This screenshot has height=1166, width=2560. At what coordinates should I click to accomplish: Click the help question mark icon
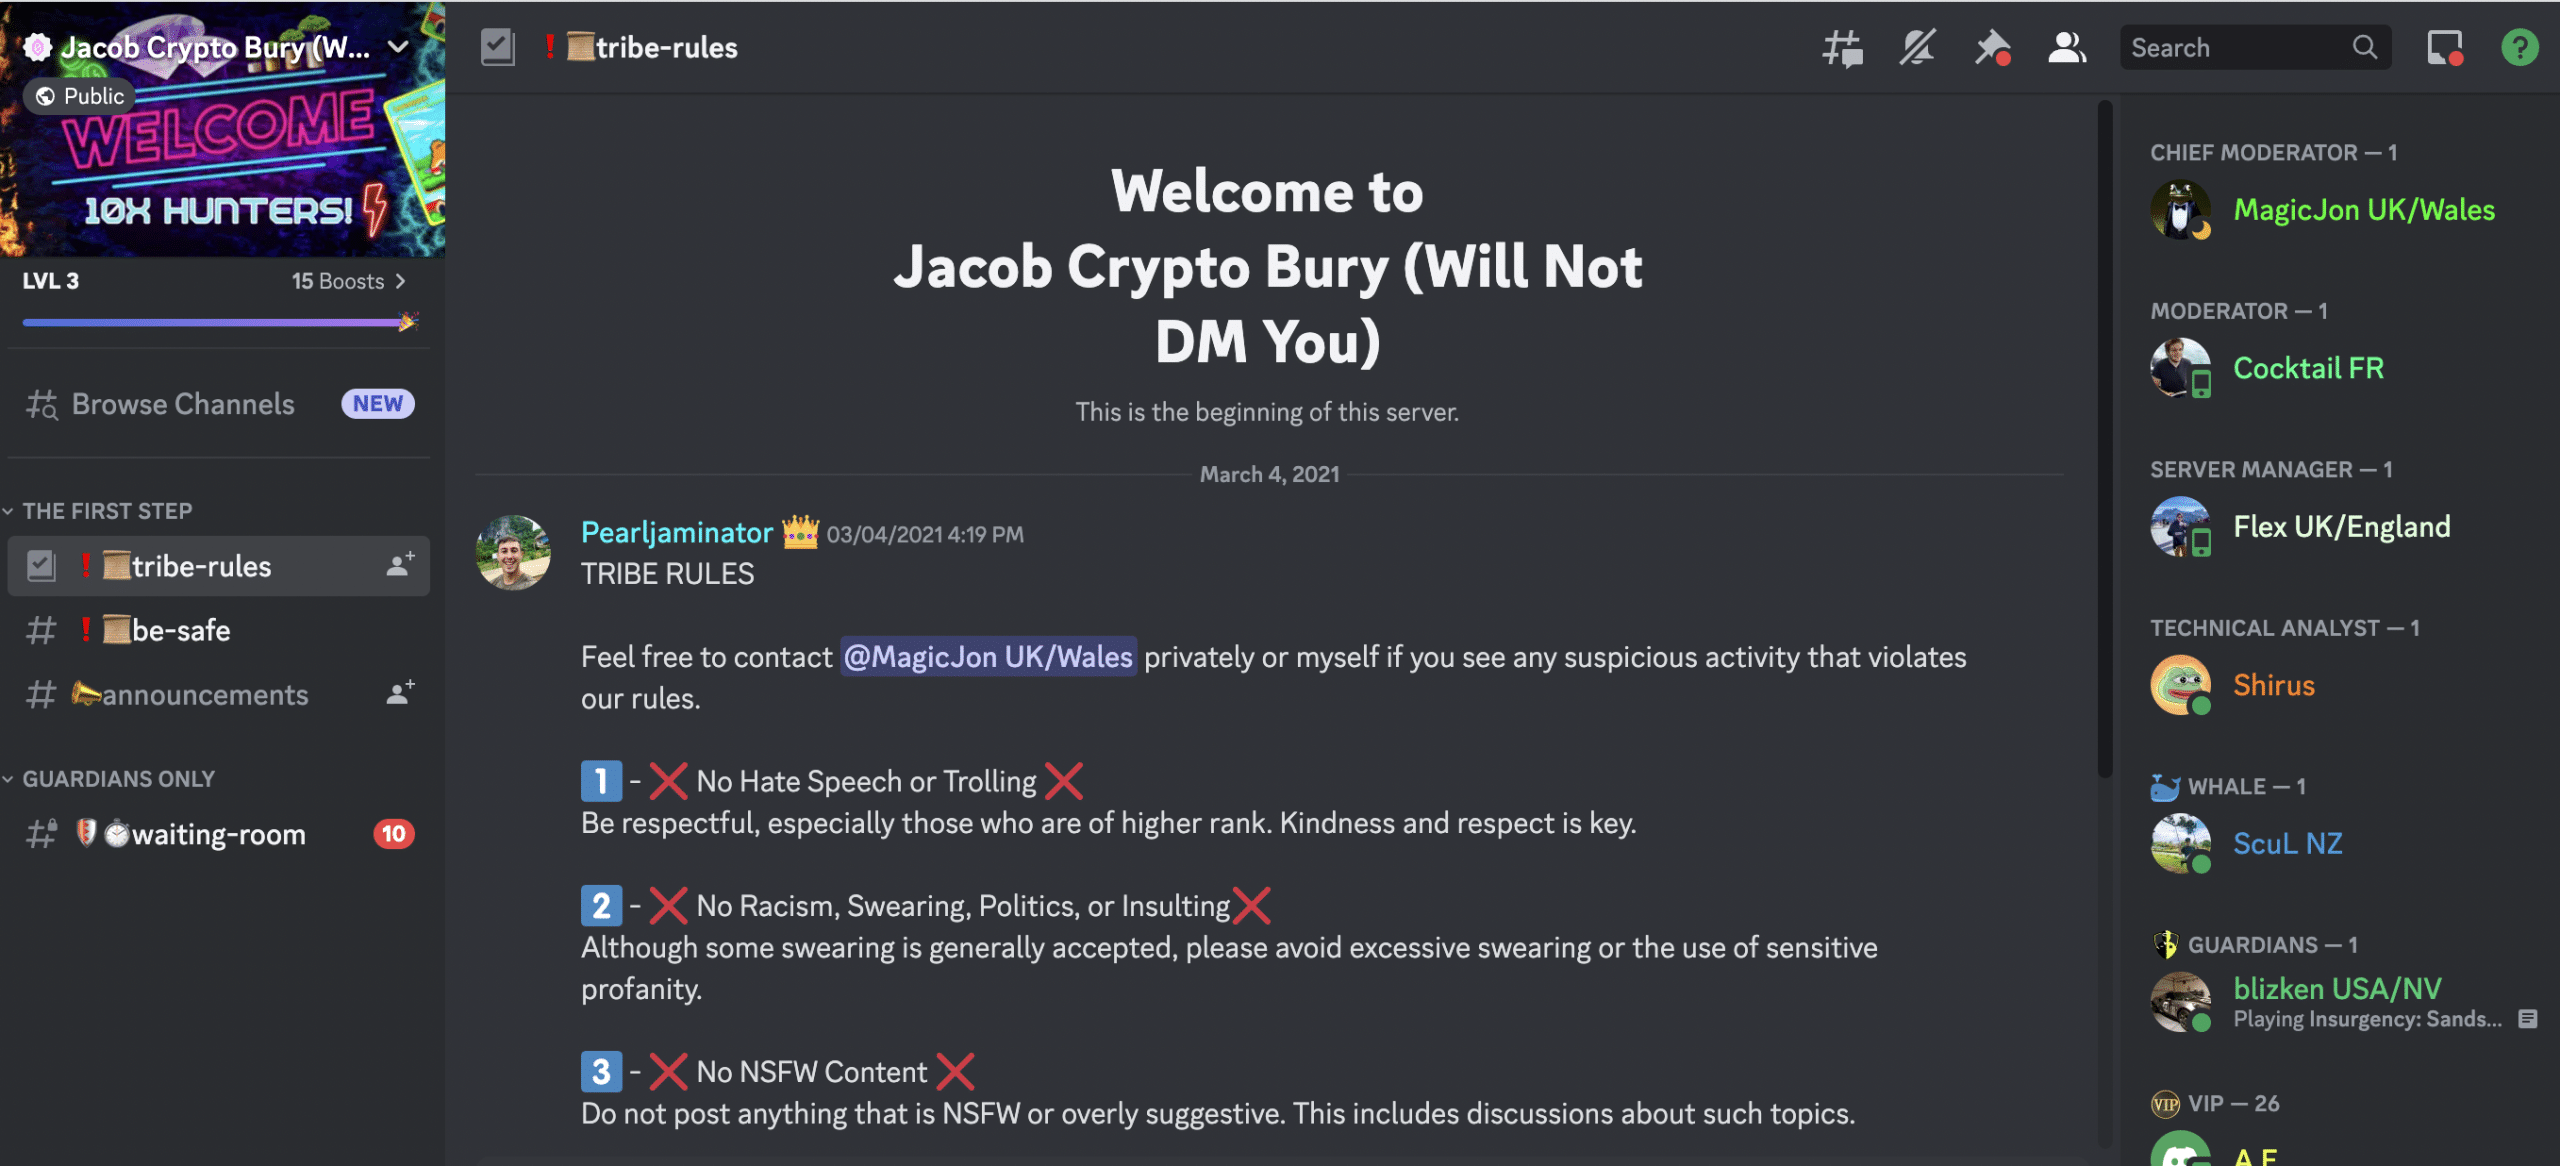pyautogui.click(x=2519, y=44)
